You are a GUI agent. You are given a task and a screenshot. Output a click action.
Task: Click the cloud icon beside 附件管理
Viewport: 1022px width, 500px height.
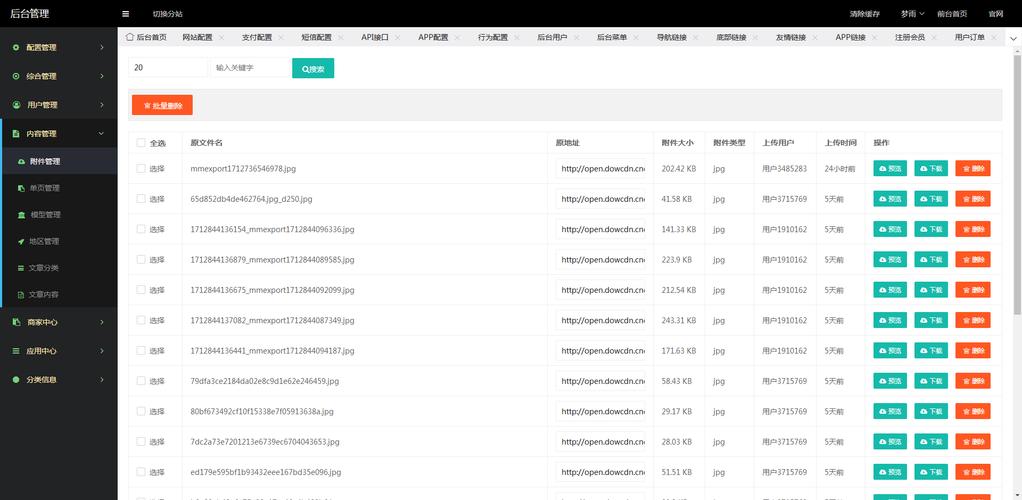[x=22, y=162]
